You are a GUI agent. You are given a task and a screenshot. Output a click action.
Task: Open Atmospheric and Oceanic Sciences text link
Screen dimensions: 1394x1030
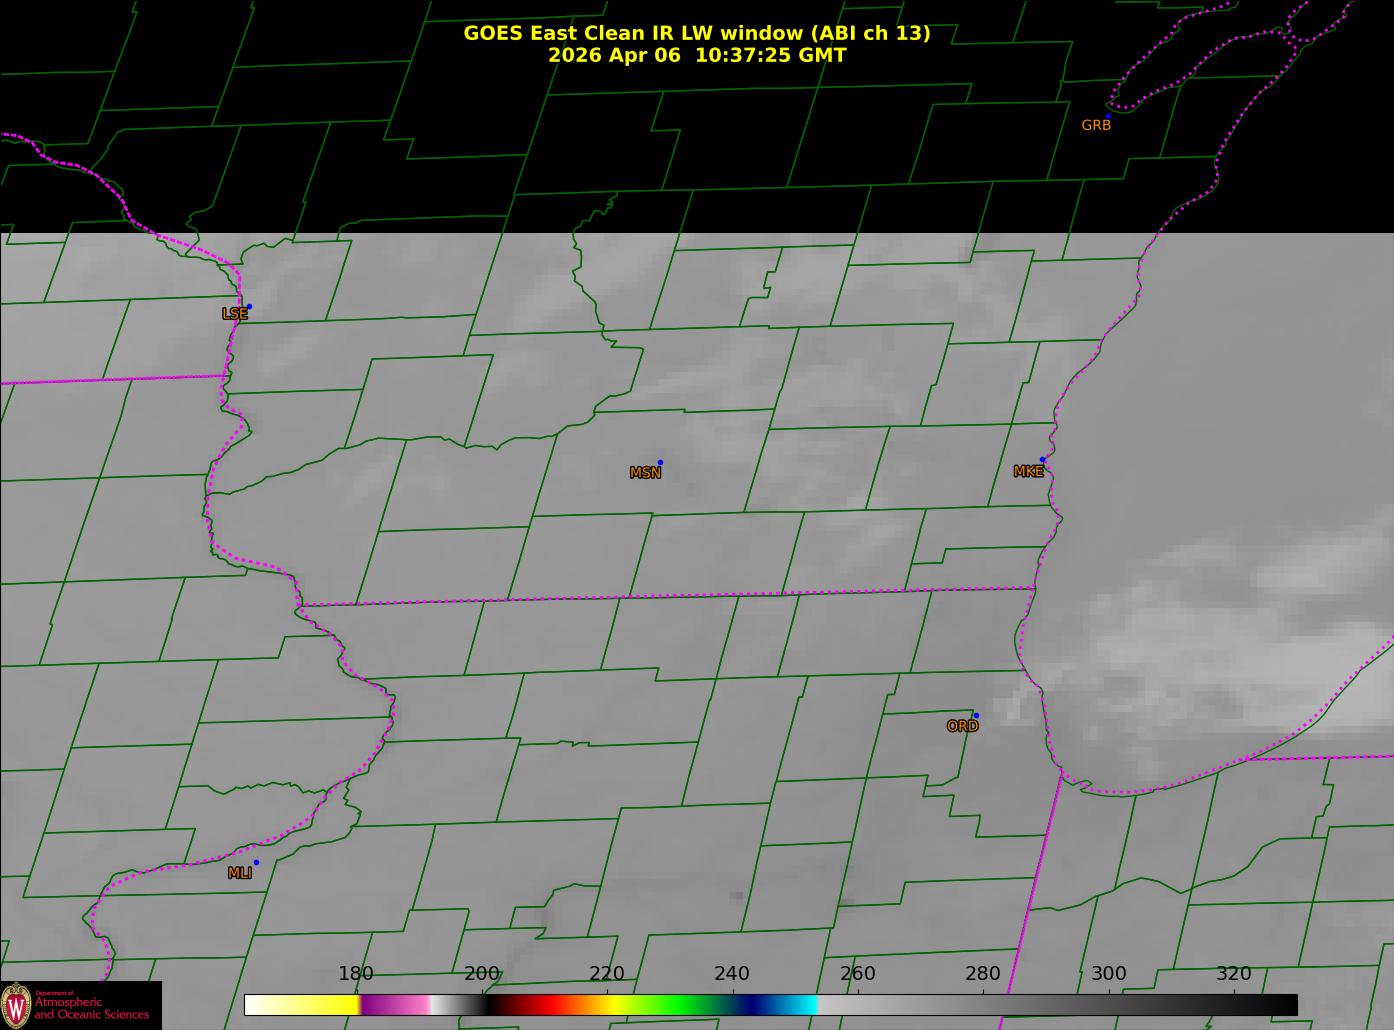[x=92, y=1008]
